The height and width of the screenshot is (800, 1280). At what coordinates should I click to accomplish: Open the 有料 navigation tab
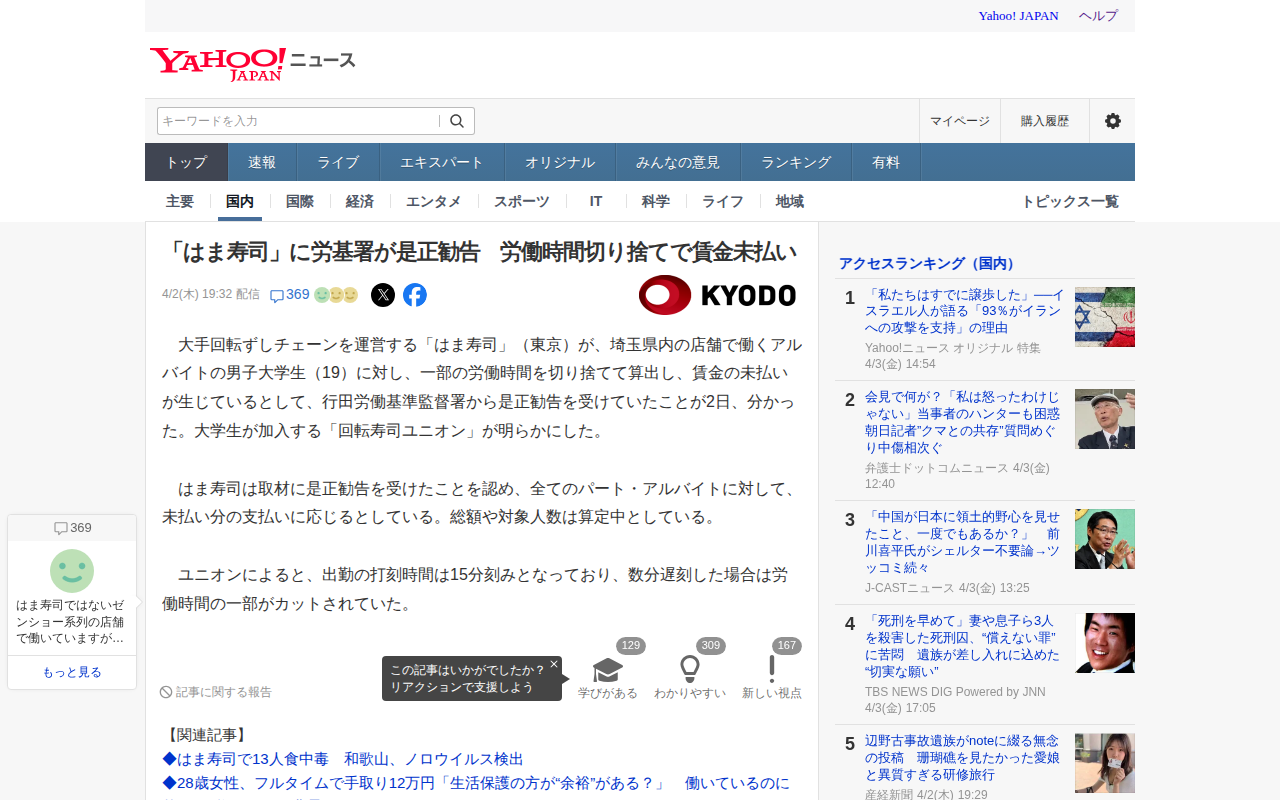click(x=886, y=162)
